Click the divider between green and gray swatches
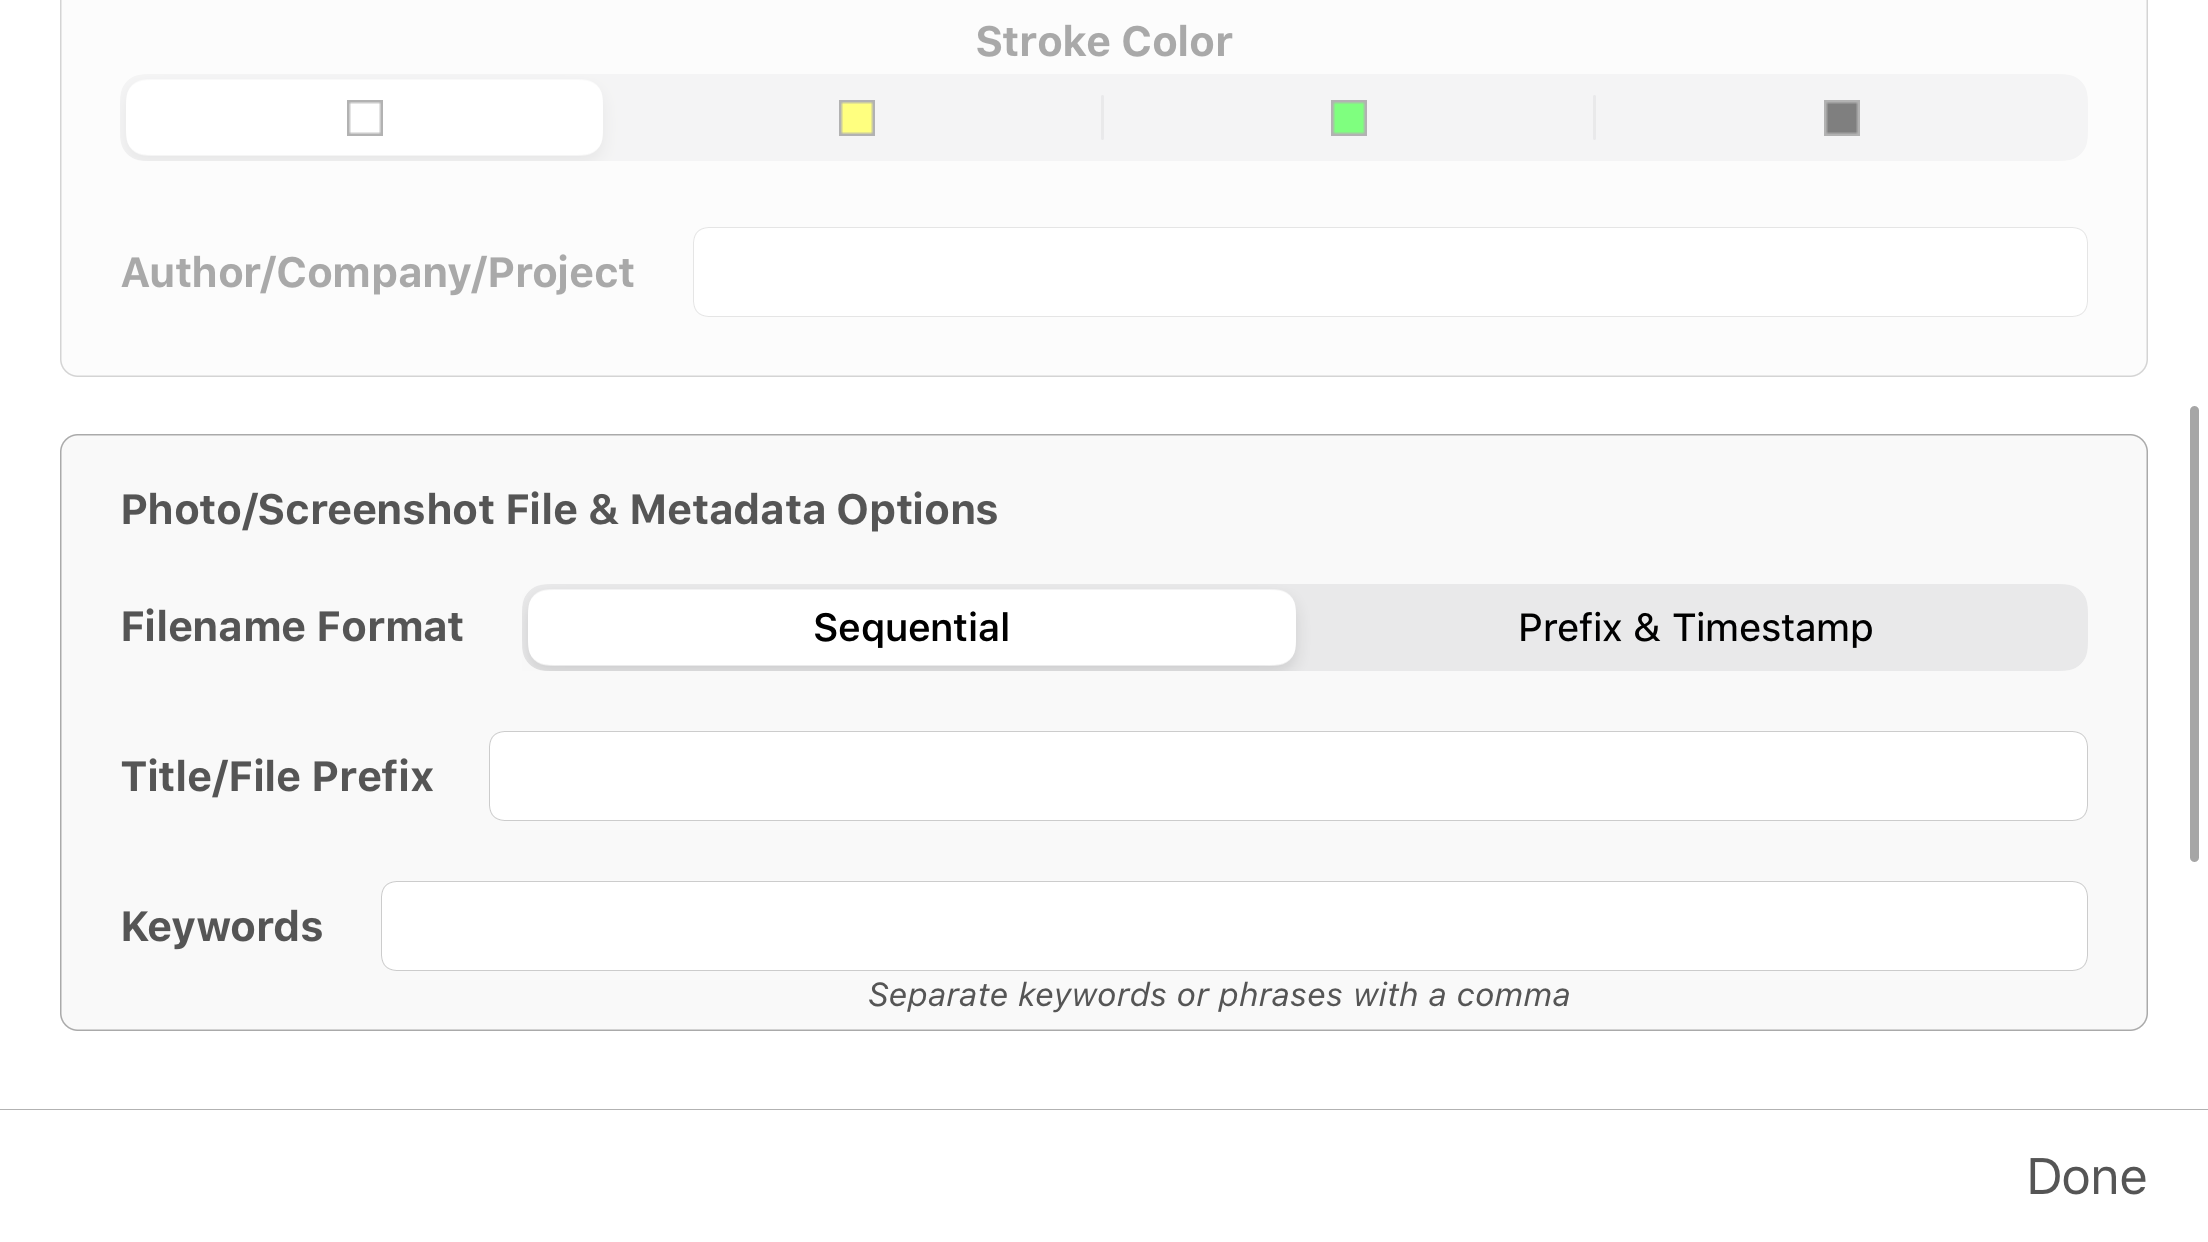 [1594, 118]
